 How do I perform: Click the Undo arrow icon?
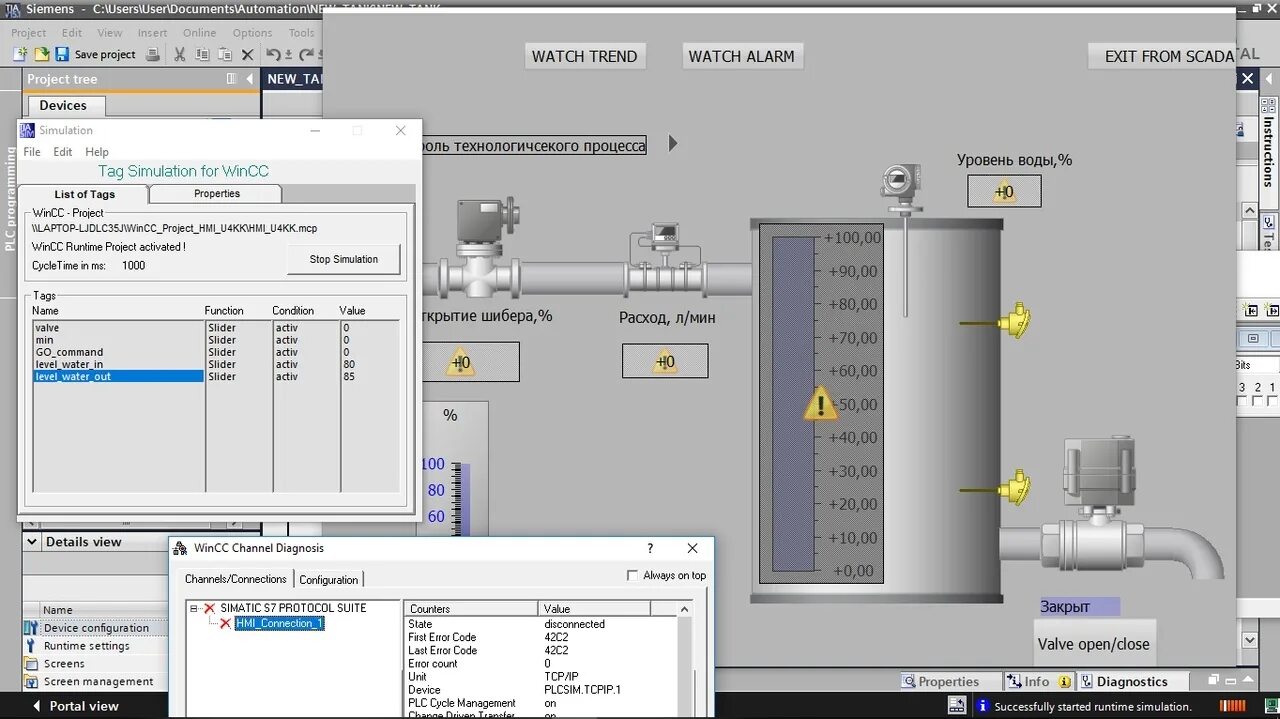point(272,54)
